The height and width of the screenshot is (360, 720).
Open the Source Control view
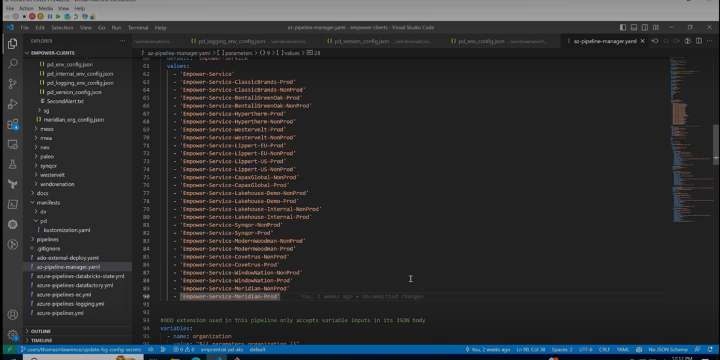tap(12, 84)
